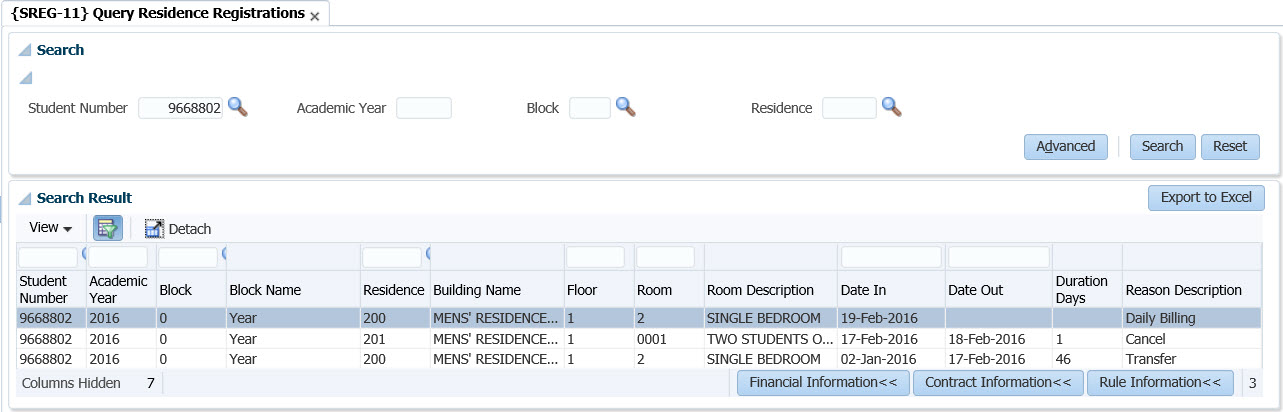
Task: Open the Contract Information section
Action: tap(997, 382)
